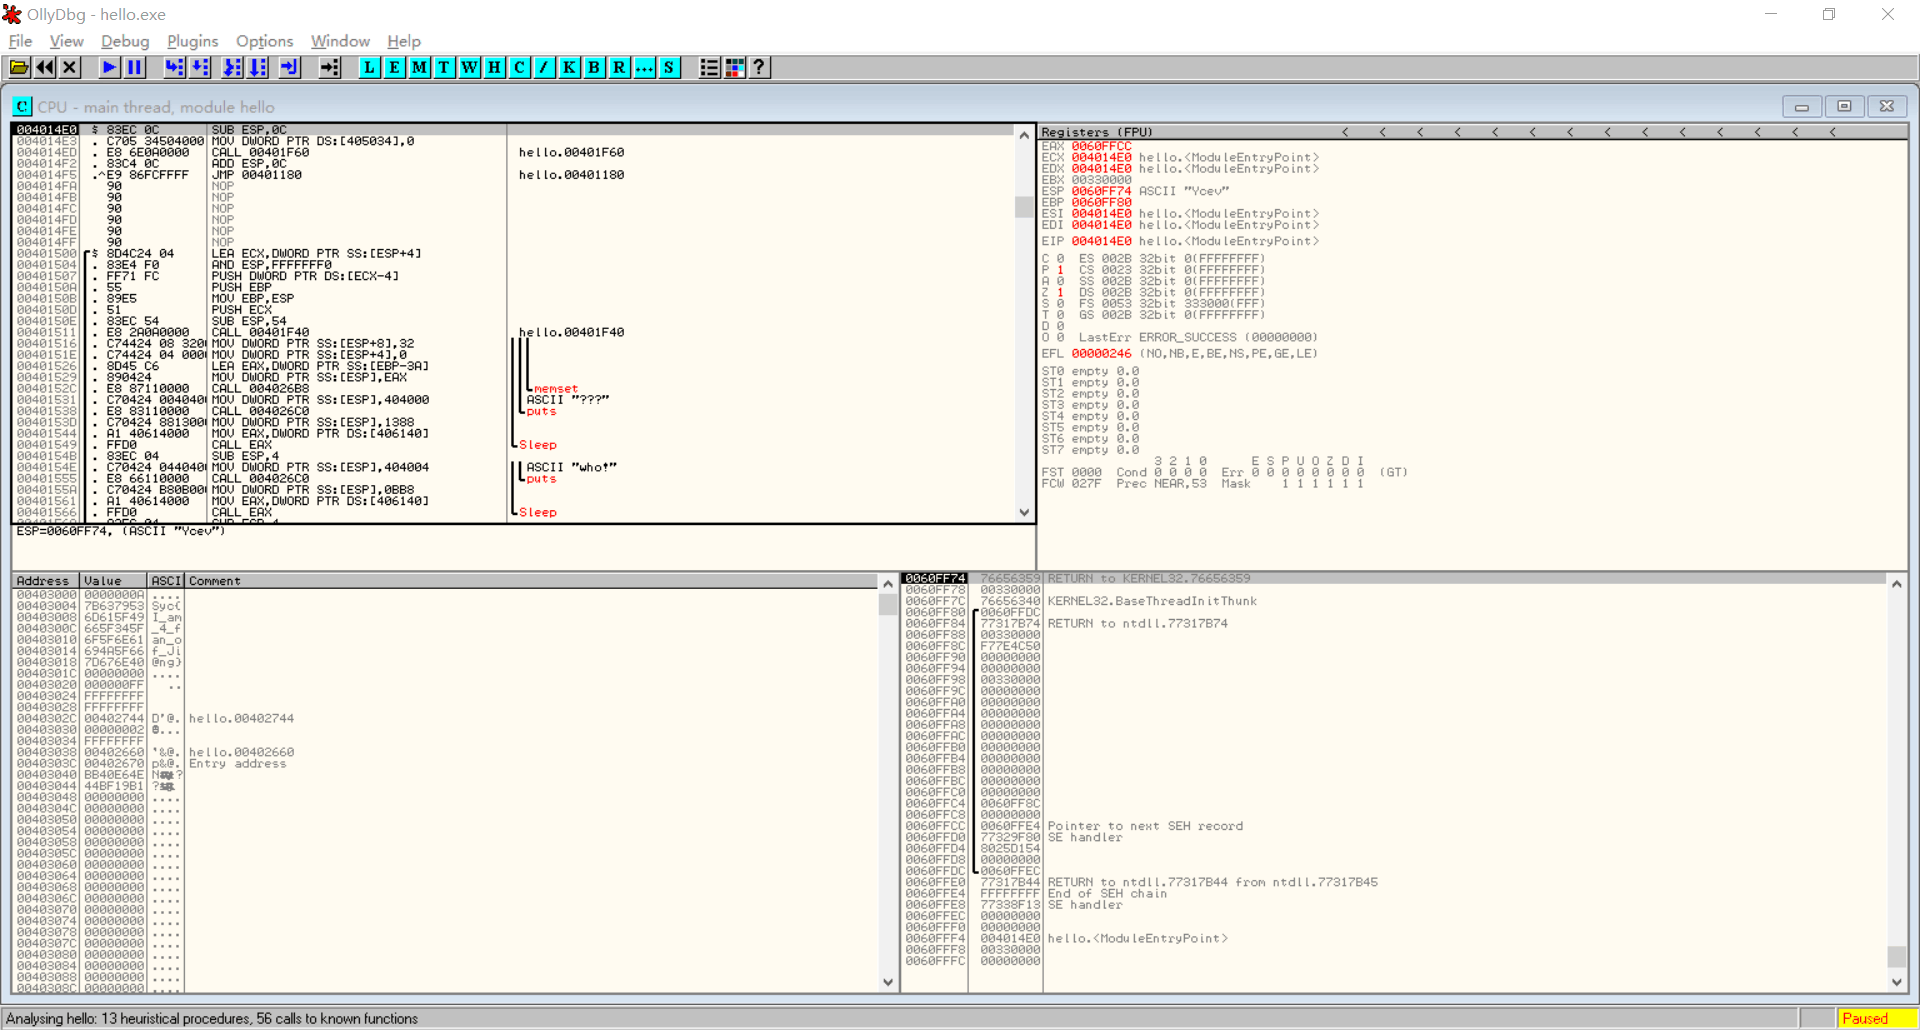Open the Help menu
Viewport: 1920px width, 1030px height.
point(404,41)
